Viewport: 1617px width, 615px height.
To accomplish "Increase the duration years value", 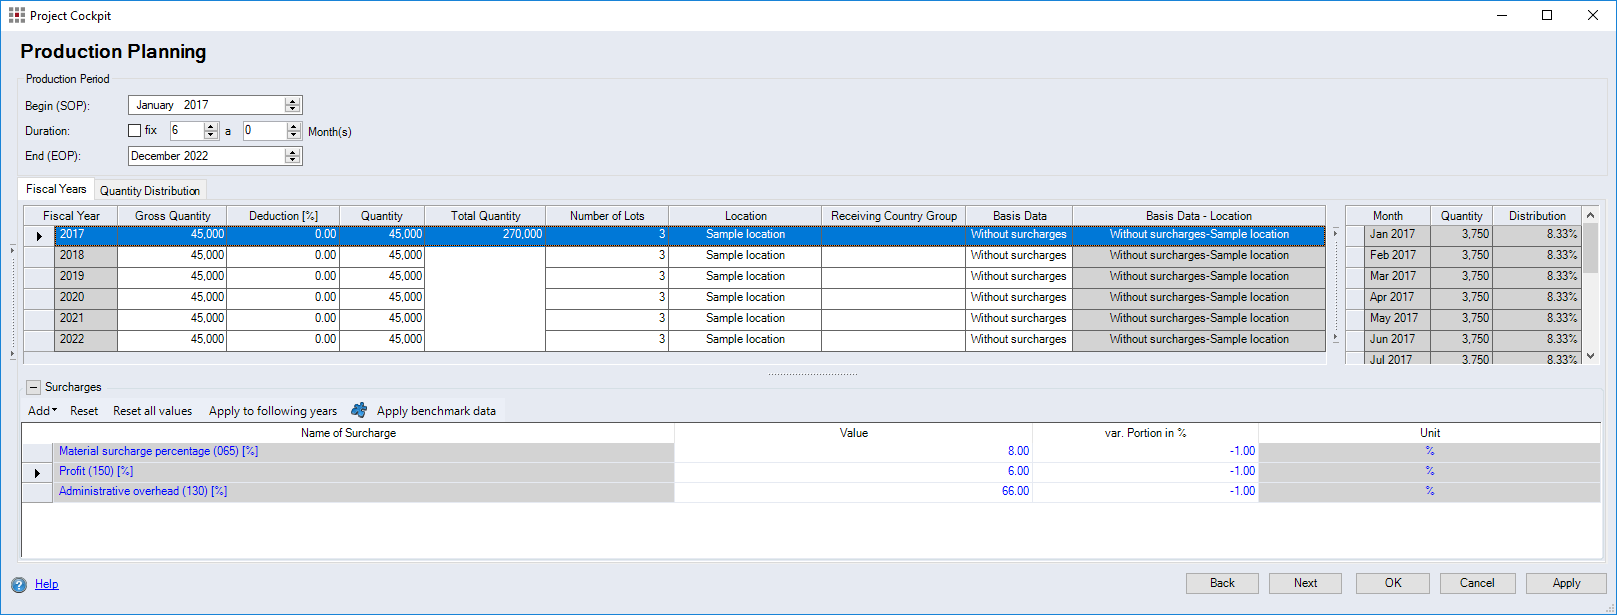I will (x=211, y=127).
